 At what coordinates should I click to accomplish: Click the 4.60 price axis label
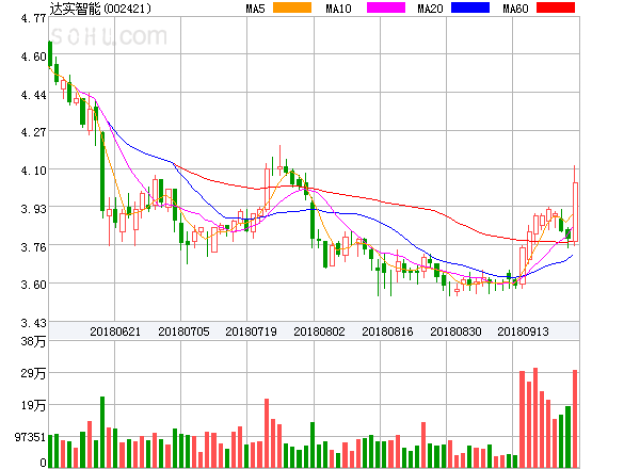click(x=33, y=56)
